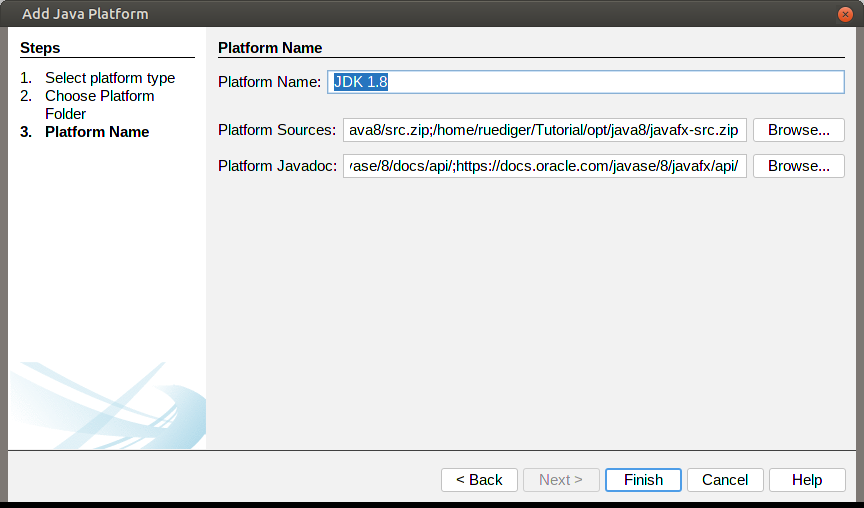This screenshot has width=864, height=508.
Task: Click the bold step 3 'Platform Name'
Action: pos(97,132)
